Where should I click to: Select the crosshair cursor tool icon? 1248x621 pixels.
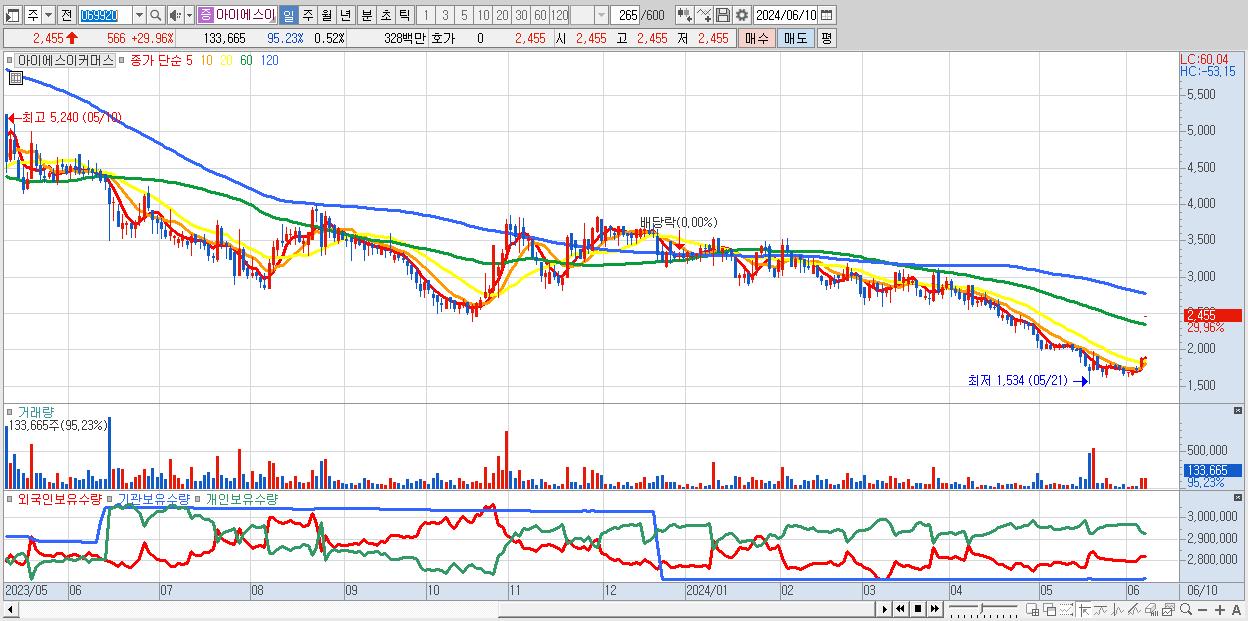pos(1084,609)
